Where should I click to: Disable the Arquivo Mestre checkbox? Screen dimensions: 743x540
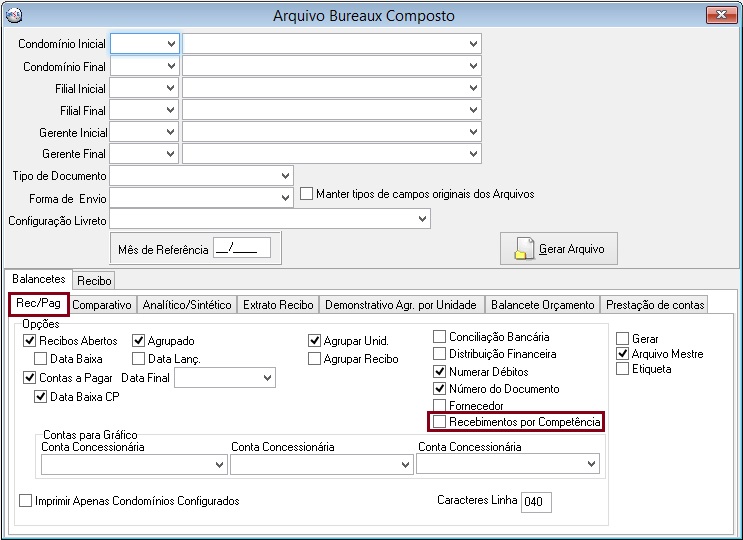[623, 354]
